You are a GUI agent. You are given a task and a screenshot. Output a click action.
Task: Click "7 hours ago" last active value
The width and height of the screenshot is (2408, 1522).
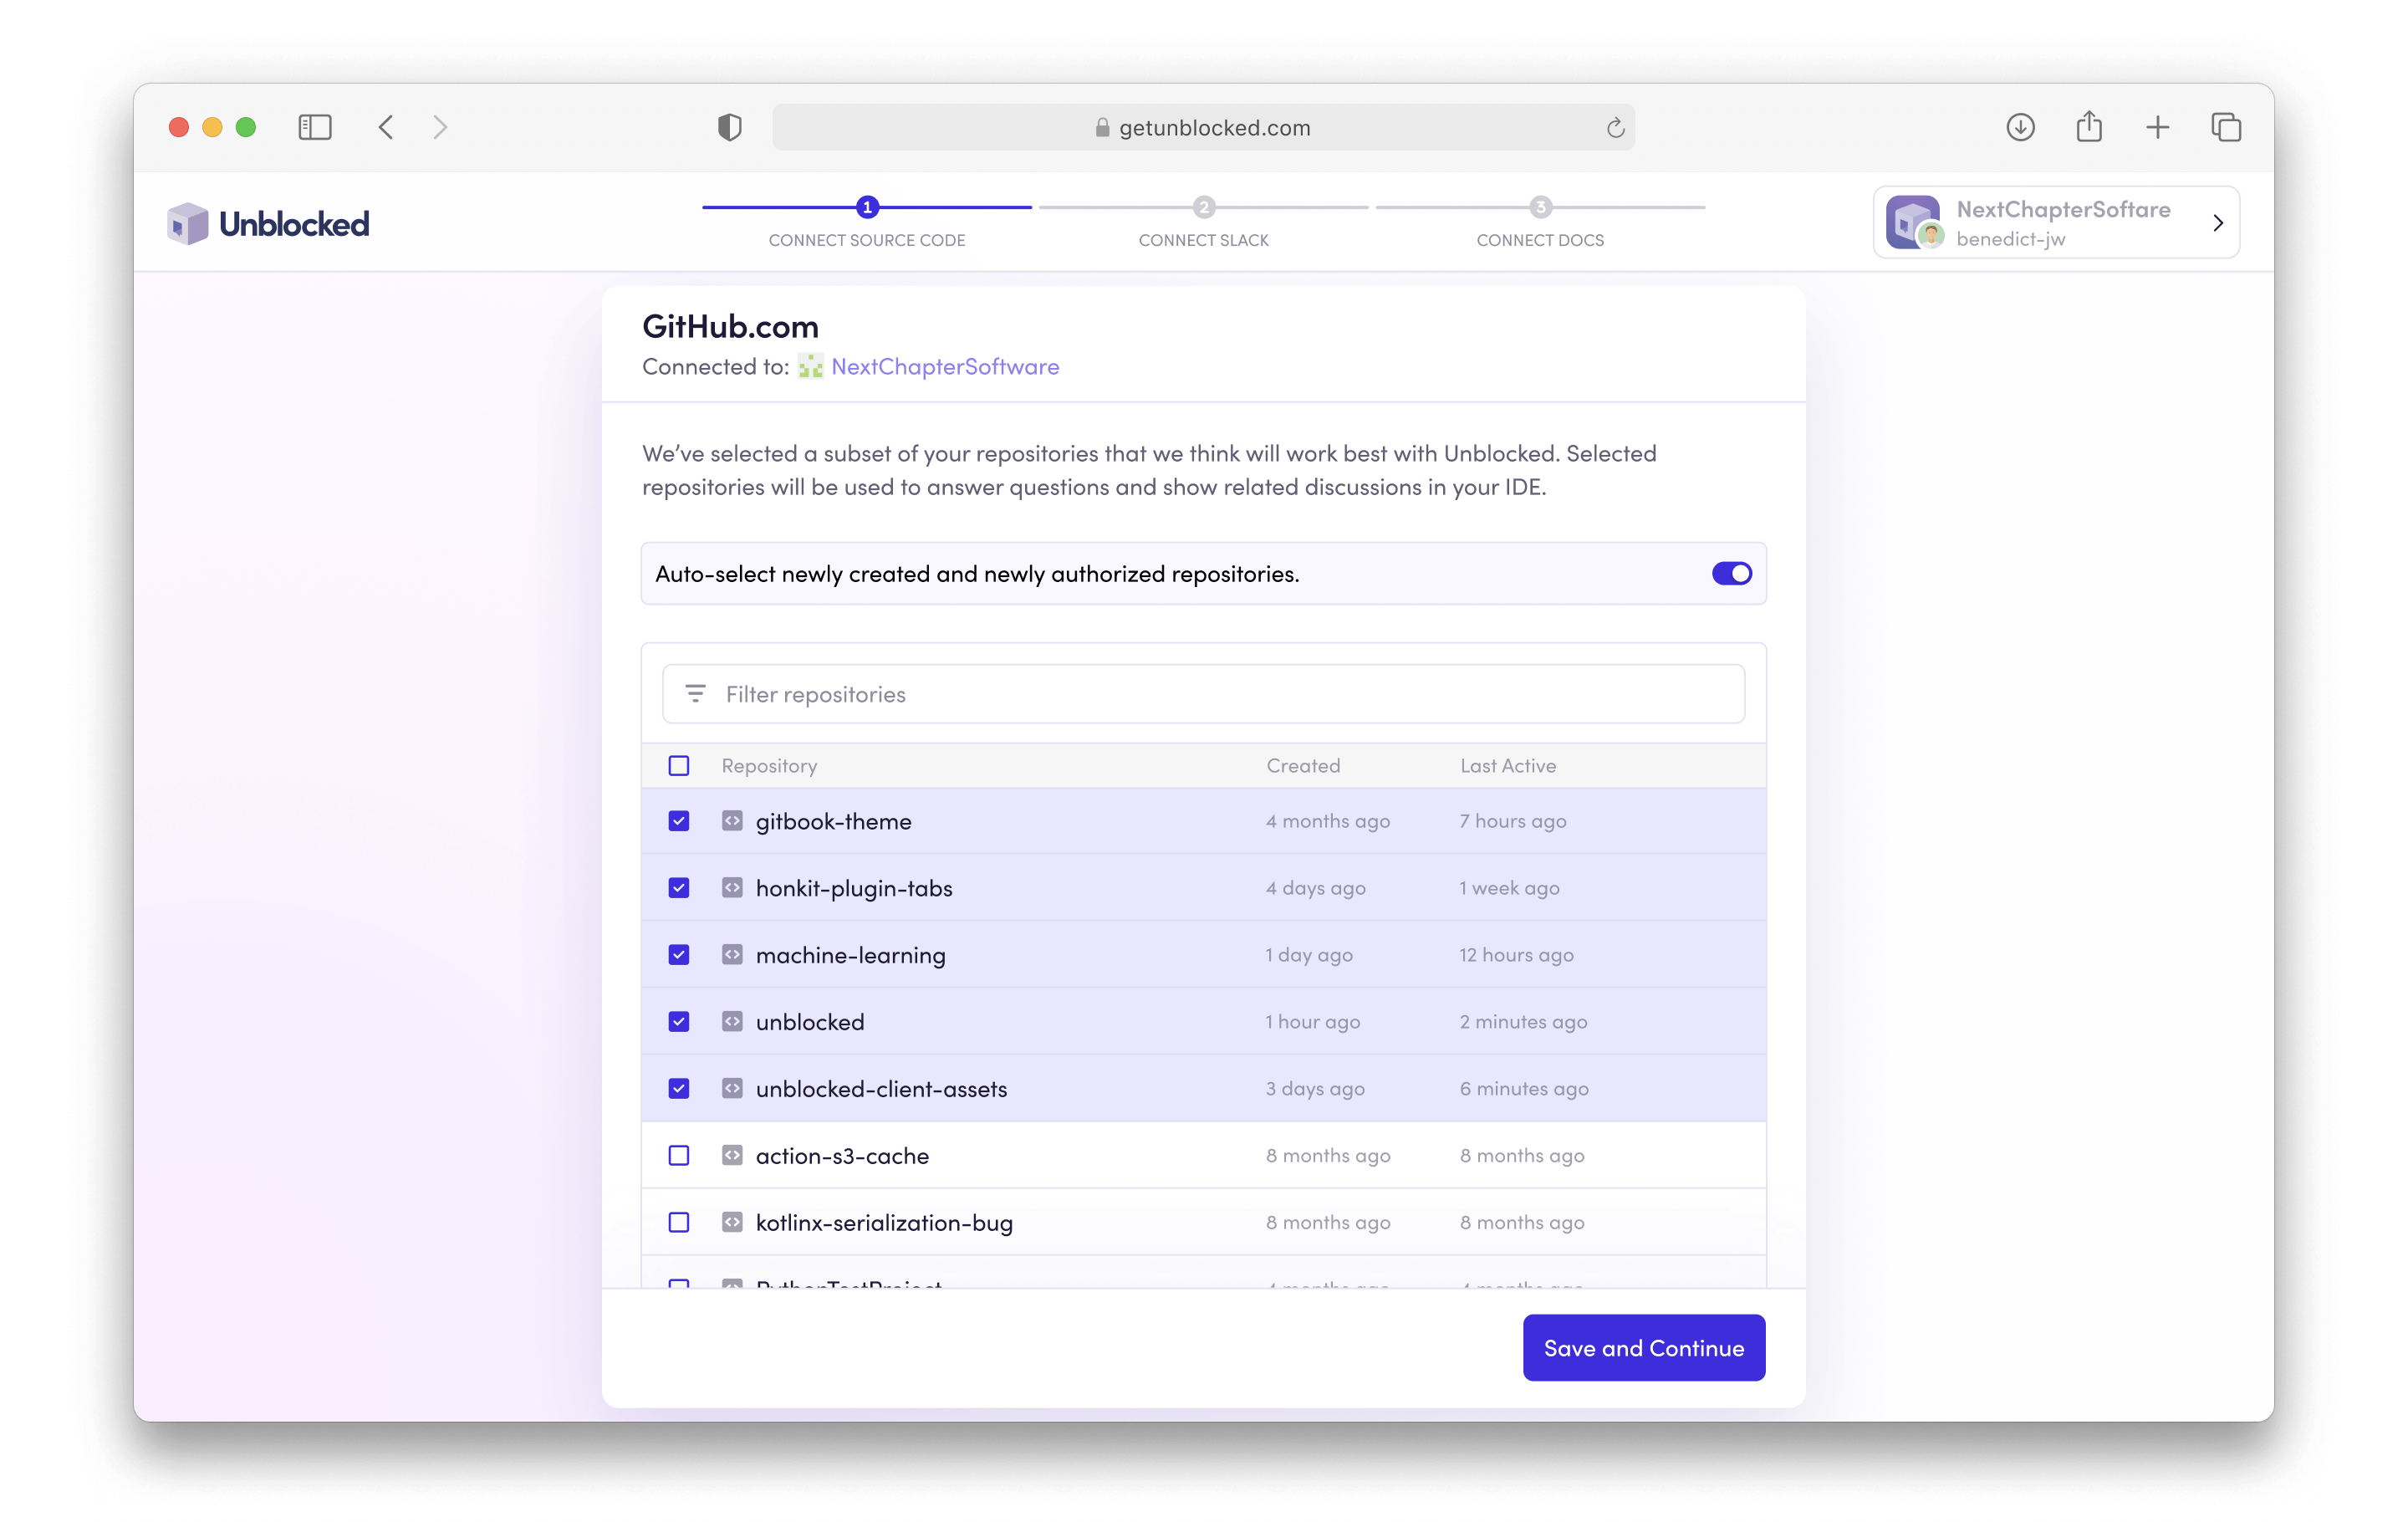coord(1513,821)
